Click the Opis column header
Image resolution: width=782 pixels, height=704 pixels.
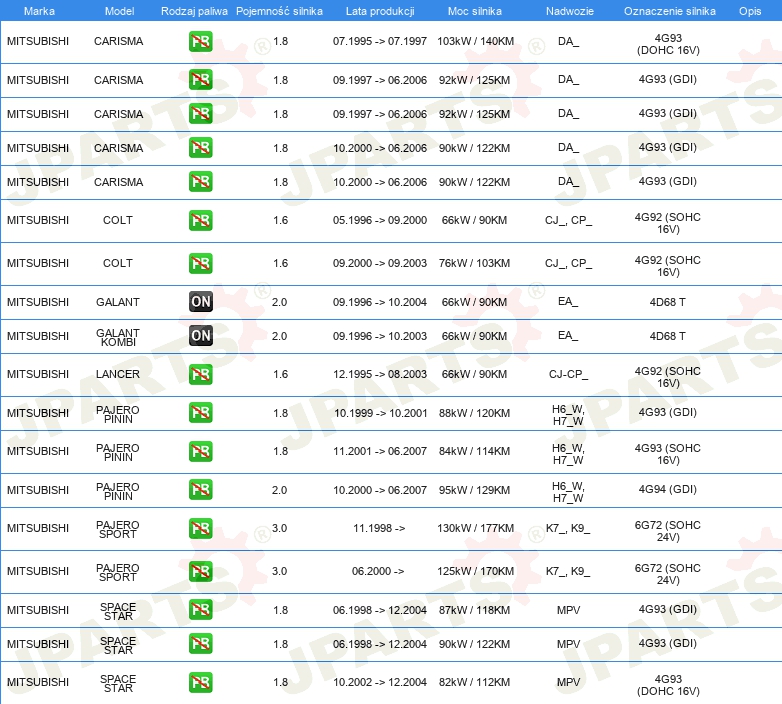[749, 11]
